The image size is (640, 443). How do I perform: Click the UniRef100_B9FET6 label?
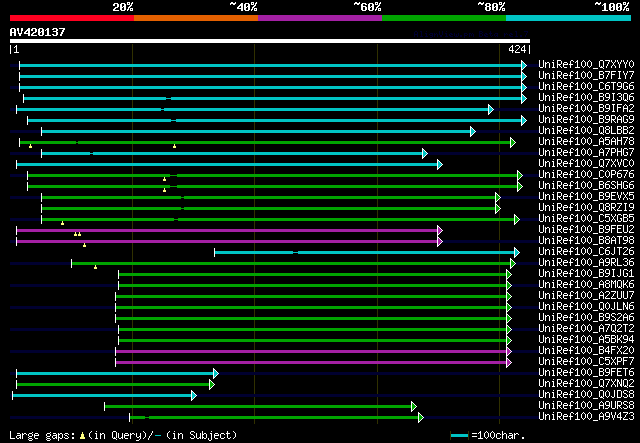point(586,373)
